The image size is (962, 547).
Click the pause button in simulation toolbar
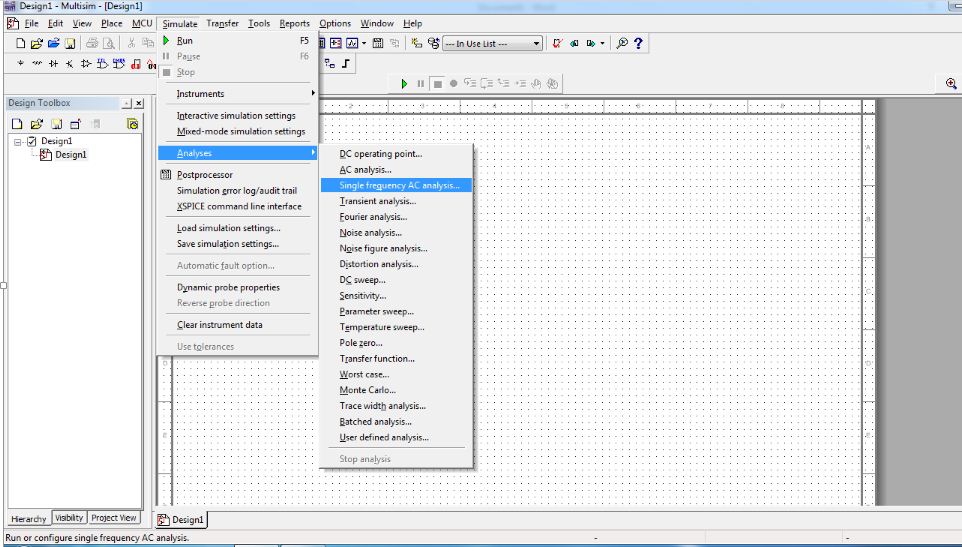click(421, 84)
